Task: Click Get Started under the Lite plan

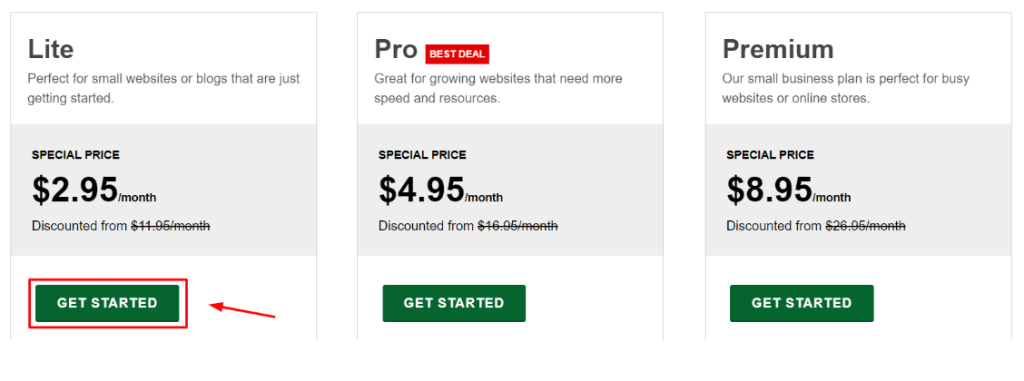Action: (x=107, y=303)
